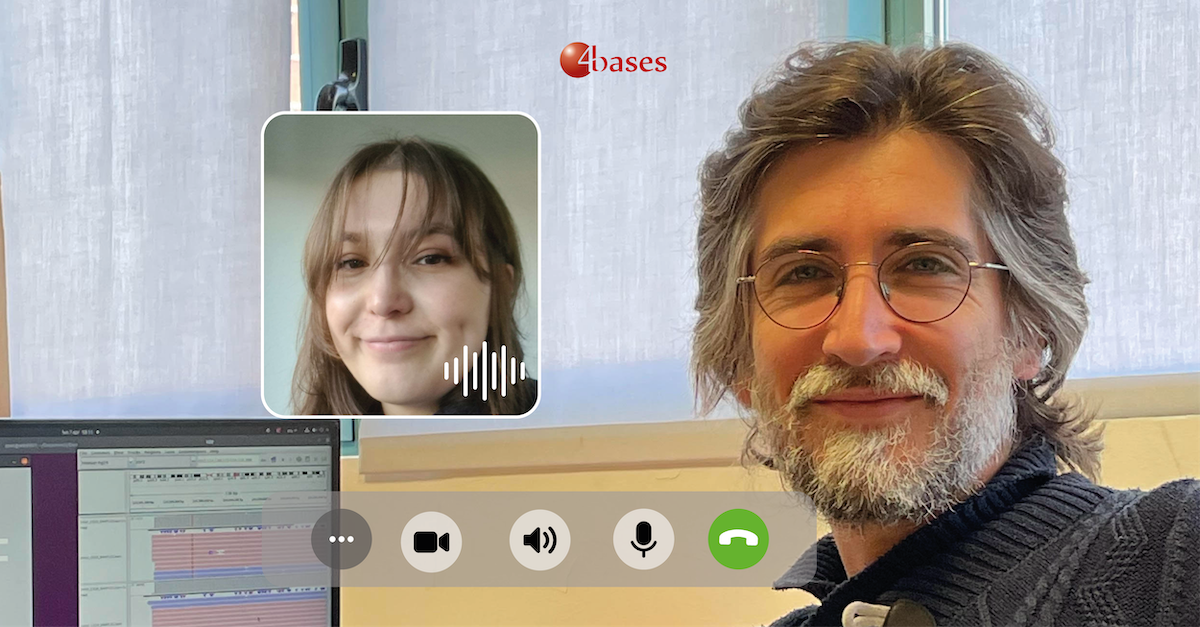Click the red 4 sphere in the logo

576,60
